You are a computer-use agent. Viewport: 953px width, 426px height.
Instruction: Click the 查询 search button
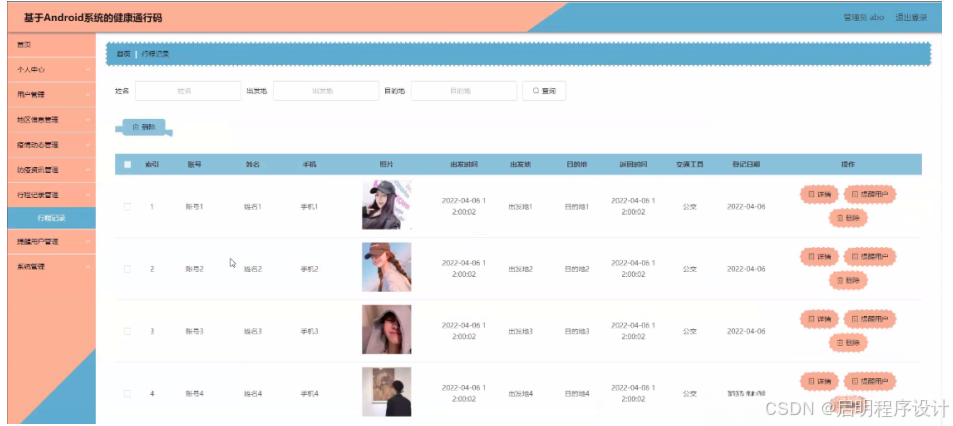click(544, 91)
